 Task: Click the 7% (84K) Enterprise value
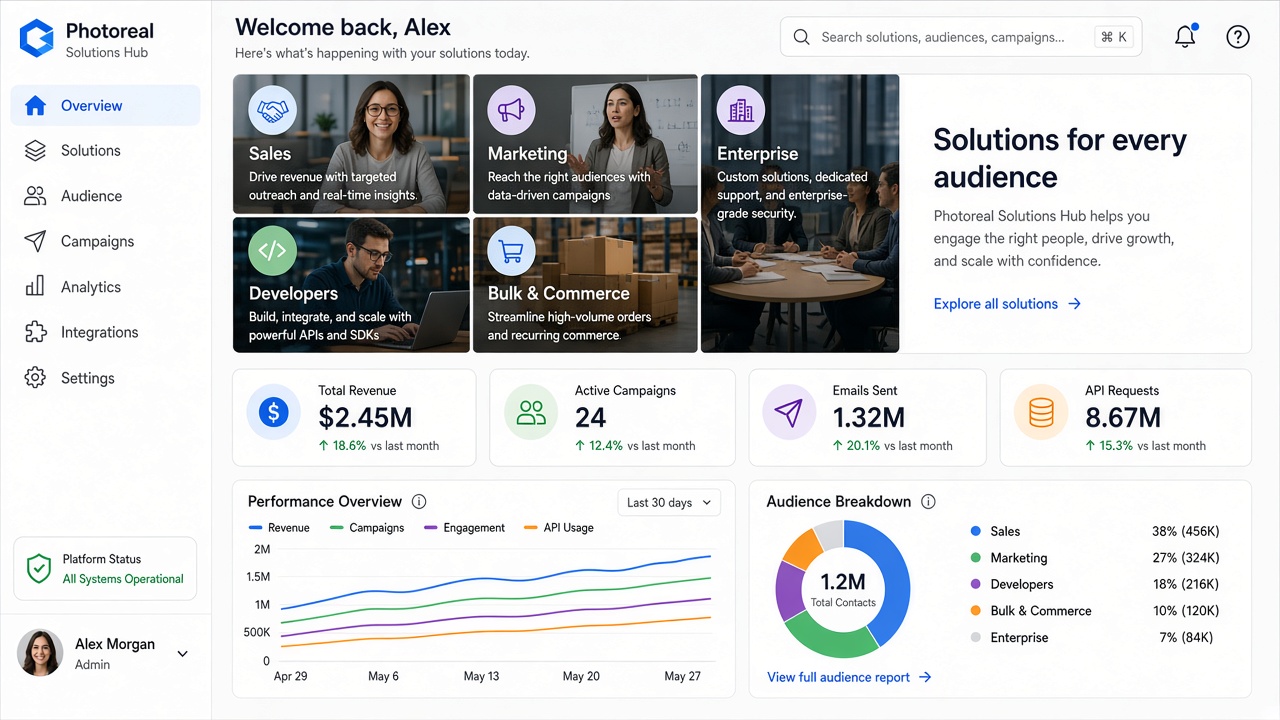click(1186, 638)
